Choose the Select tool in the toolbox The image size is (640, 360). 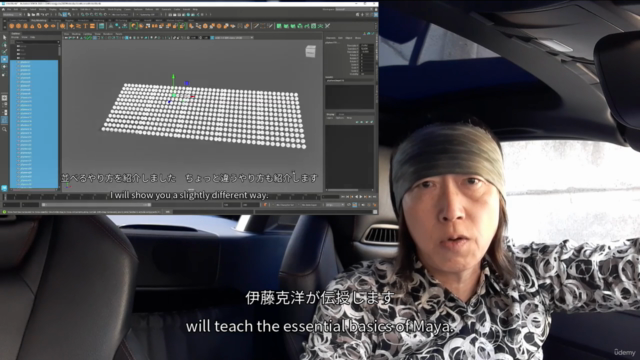pos(4,38)
